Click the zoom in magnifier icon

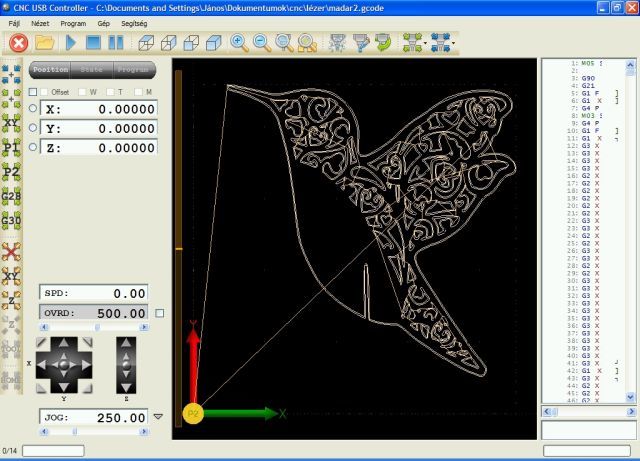tap(239, 43)
